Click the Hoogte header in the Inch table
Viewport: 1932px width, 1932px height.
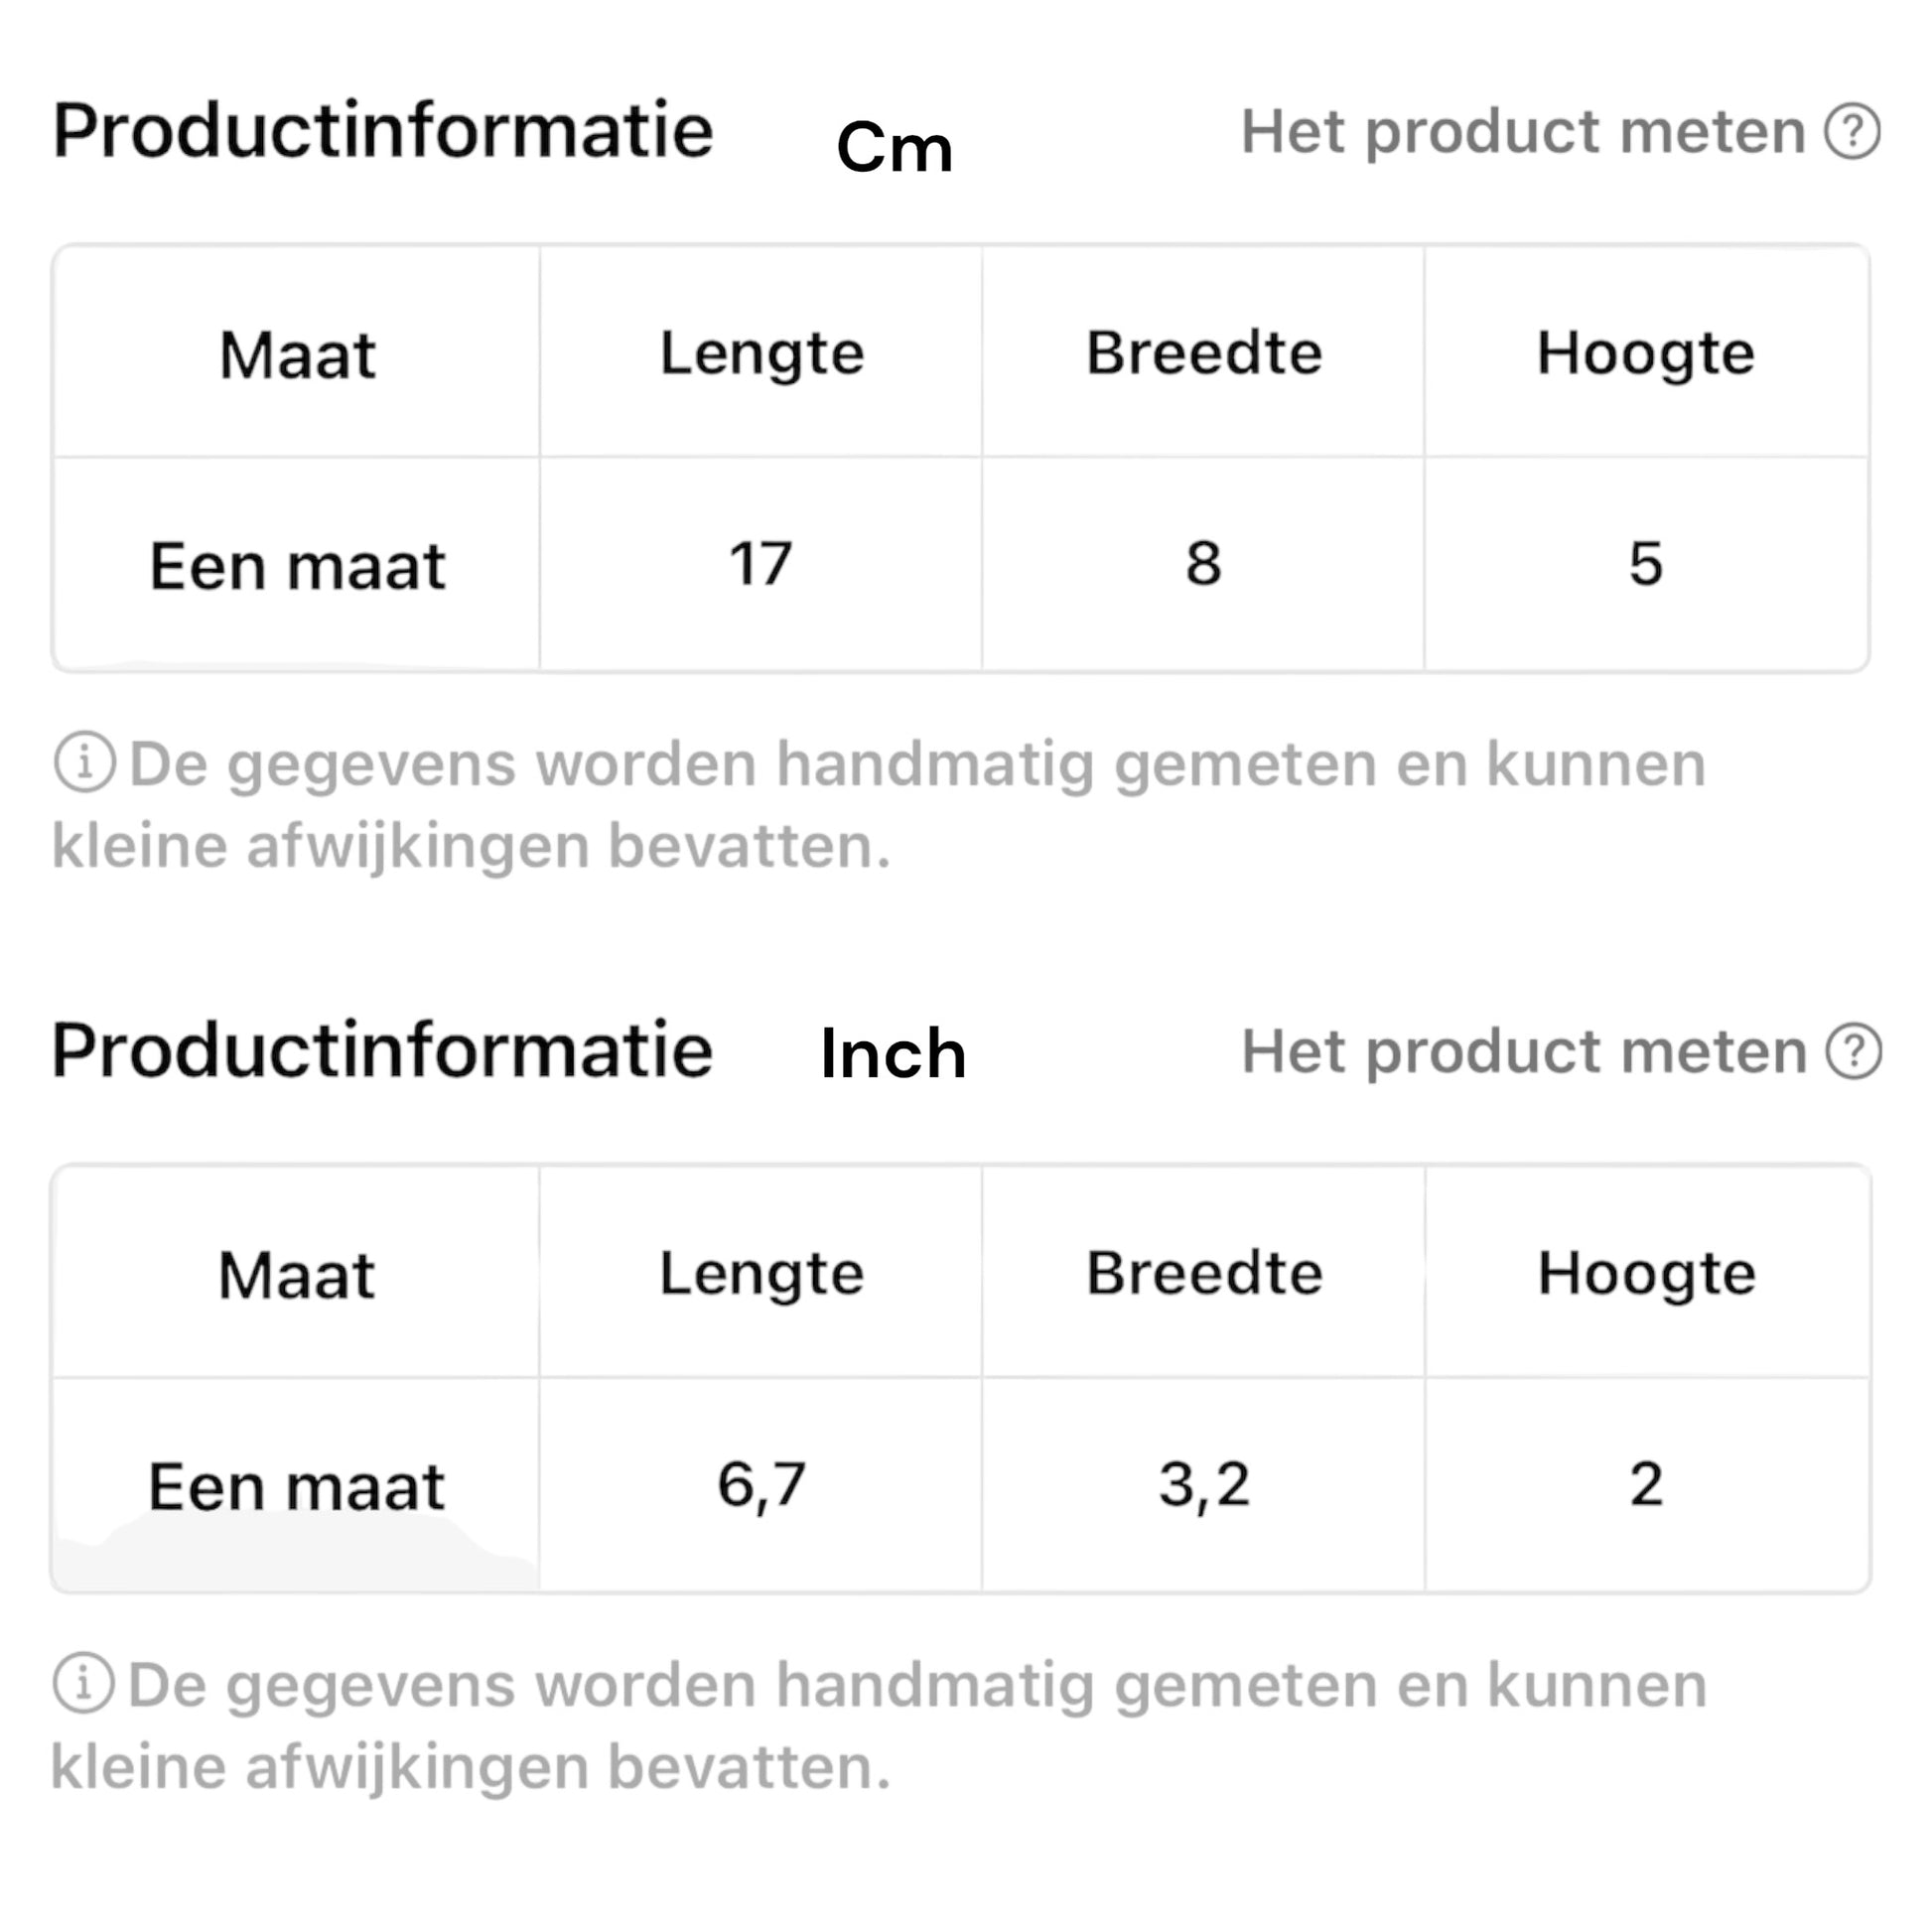1646,1274
